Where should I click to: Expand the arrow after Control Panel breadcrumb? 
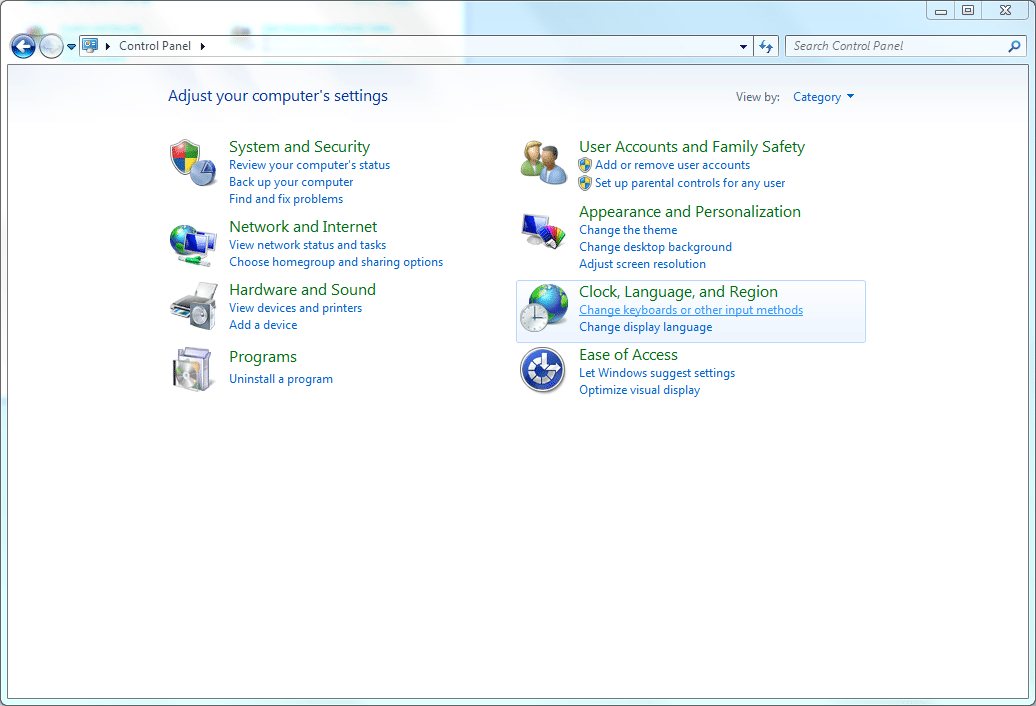[203, 46]
